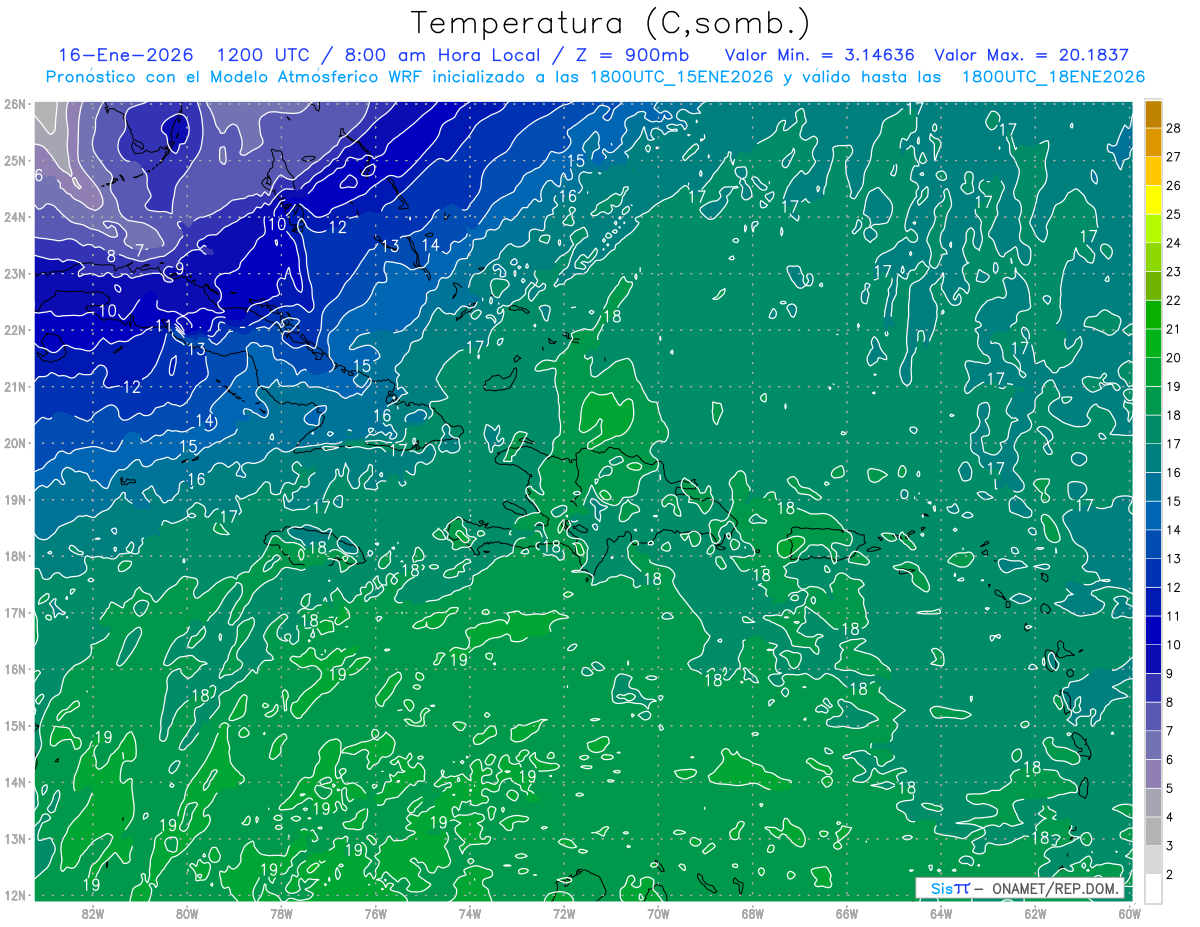Click the '15N' latitude axis label

point(14,725)
